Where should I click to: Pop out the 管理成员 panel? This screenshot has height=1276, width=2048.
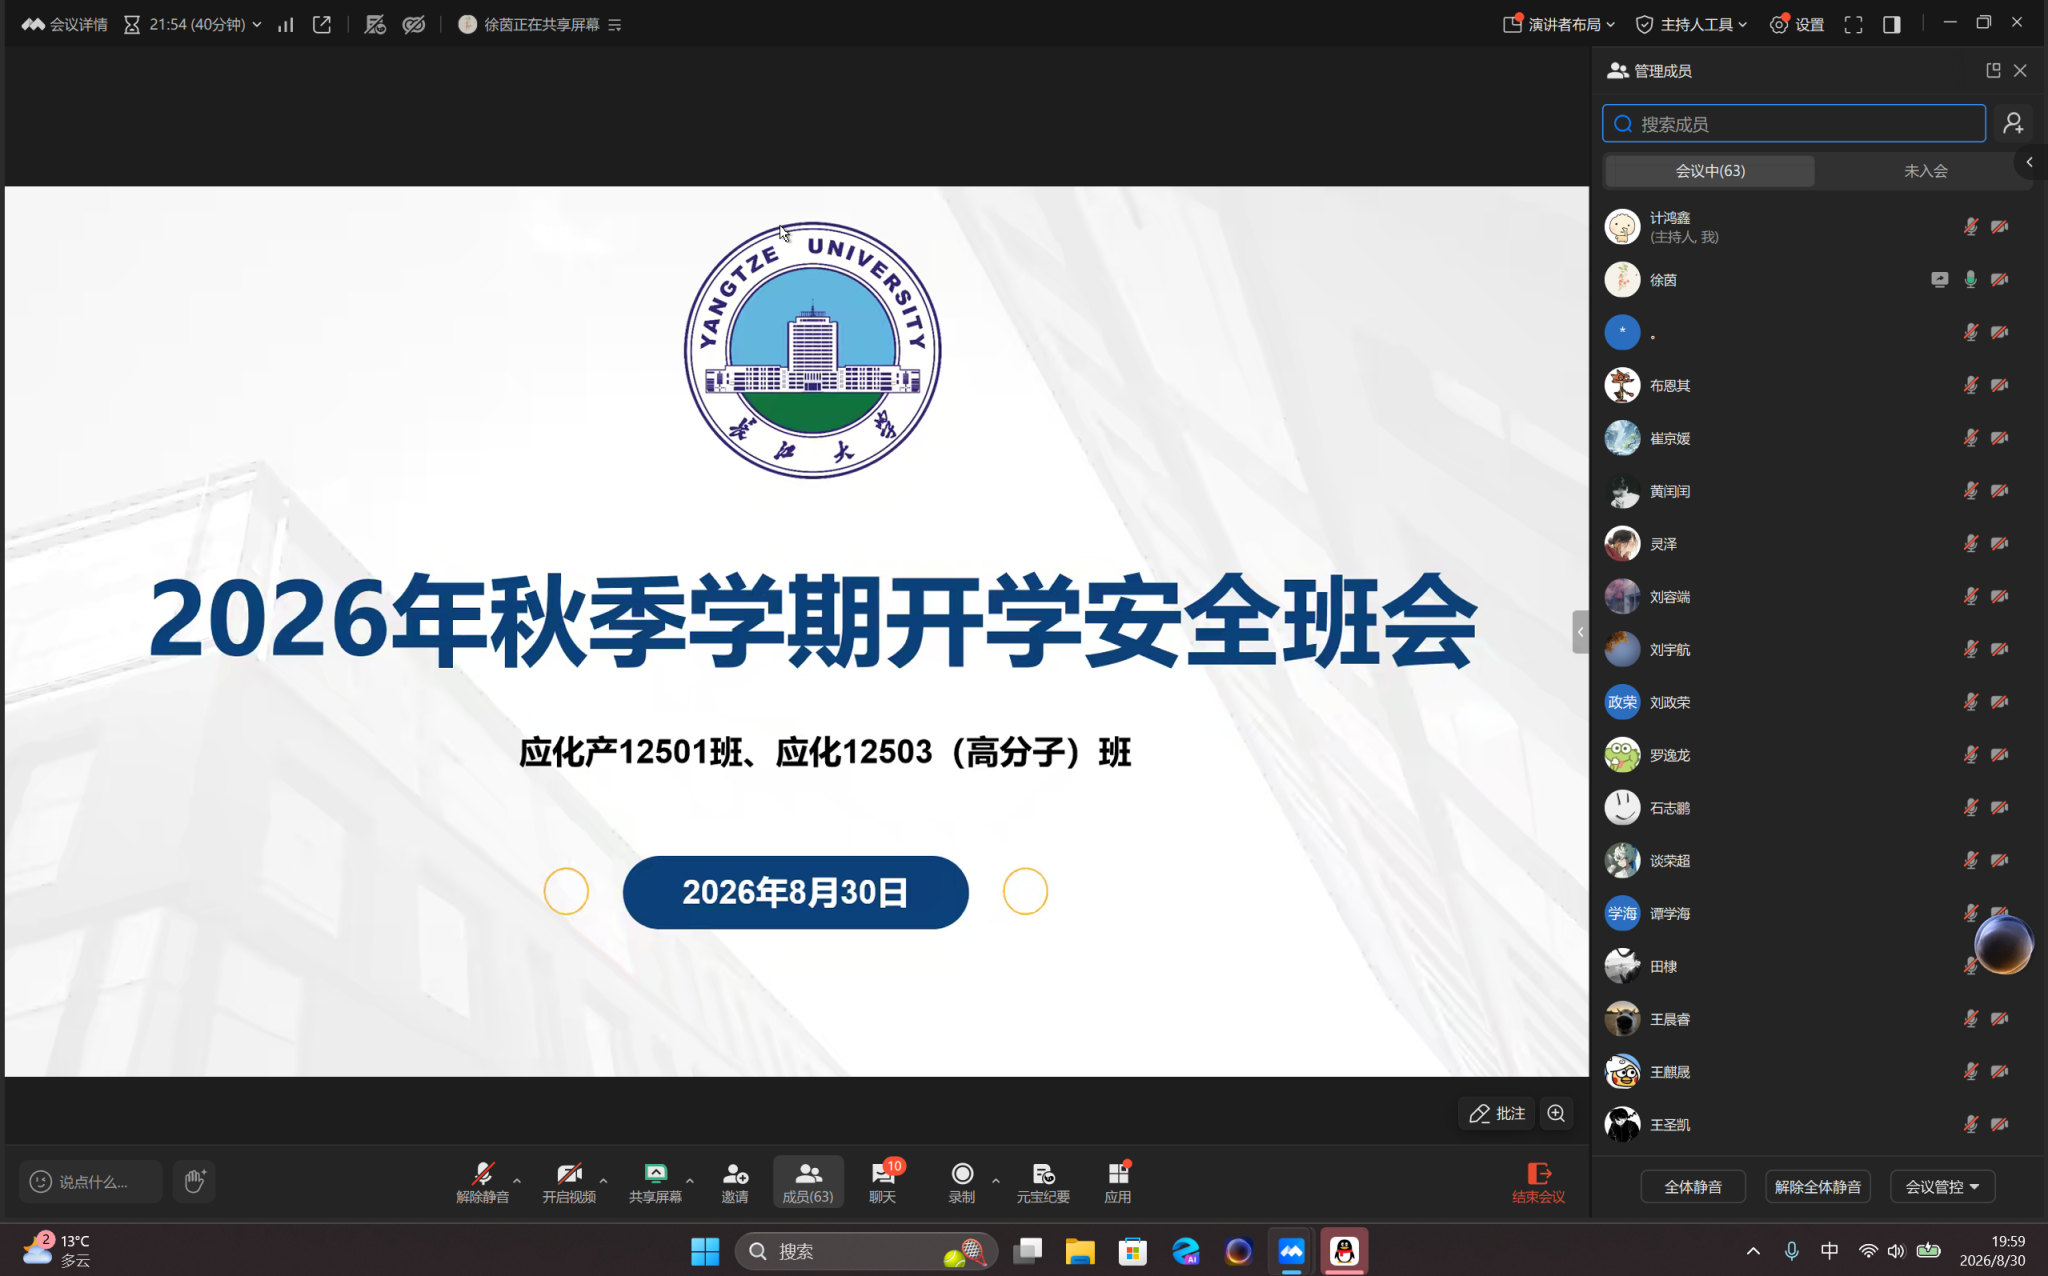[1993, 70]
